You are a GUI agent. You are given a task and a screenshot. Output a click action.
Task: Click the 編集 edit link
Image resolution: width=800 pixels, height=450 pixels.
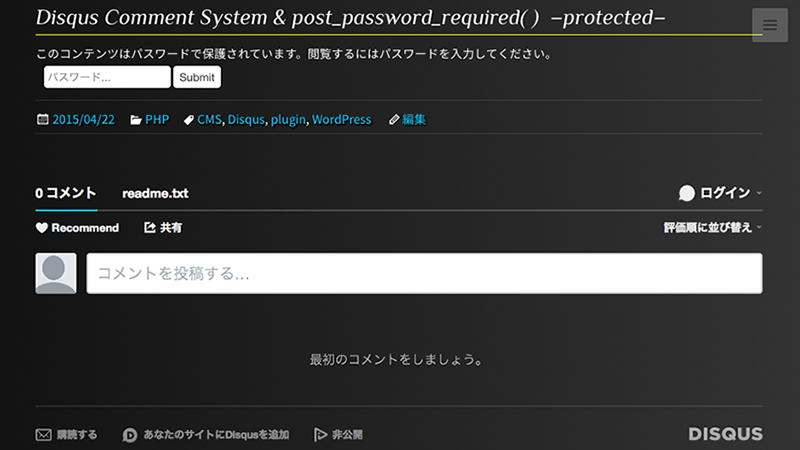click(414, 119)
